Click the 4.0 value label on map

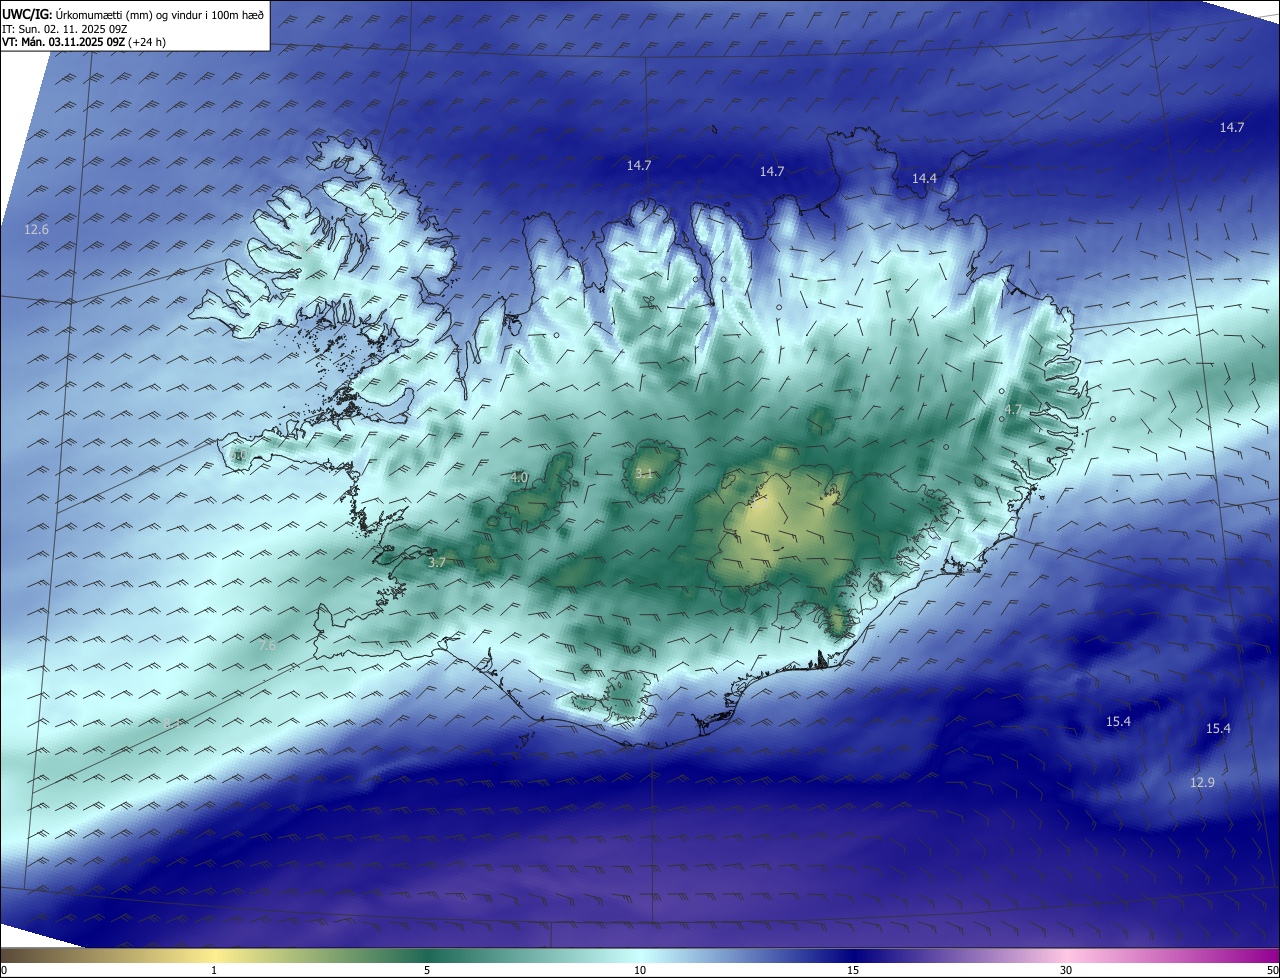(519, 478)
